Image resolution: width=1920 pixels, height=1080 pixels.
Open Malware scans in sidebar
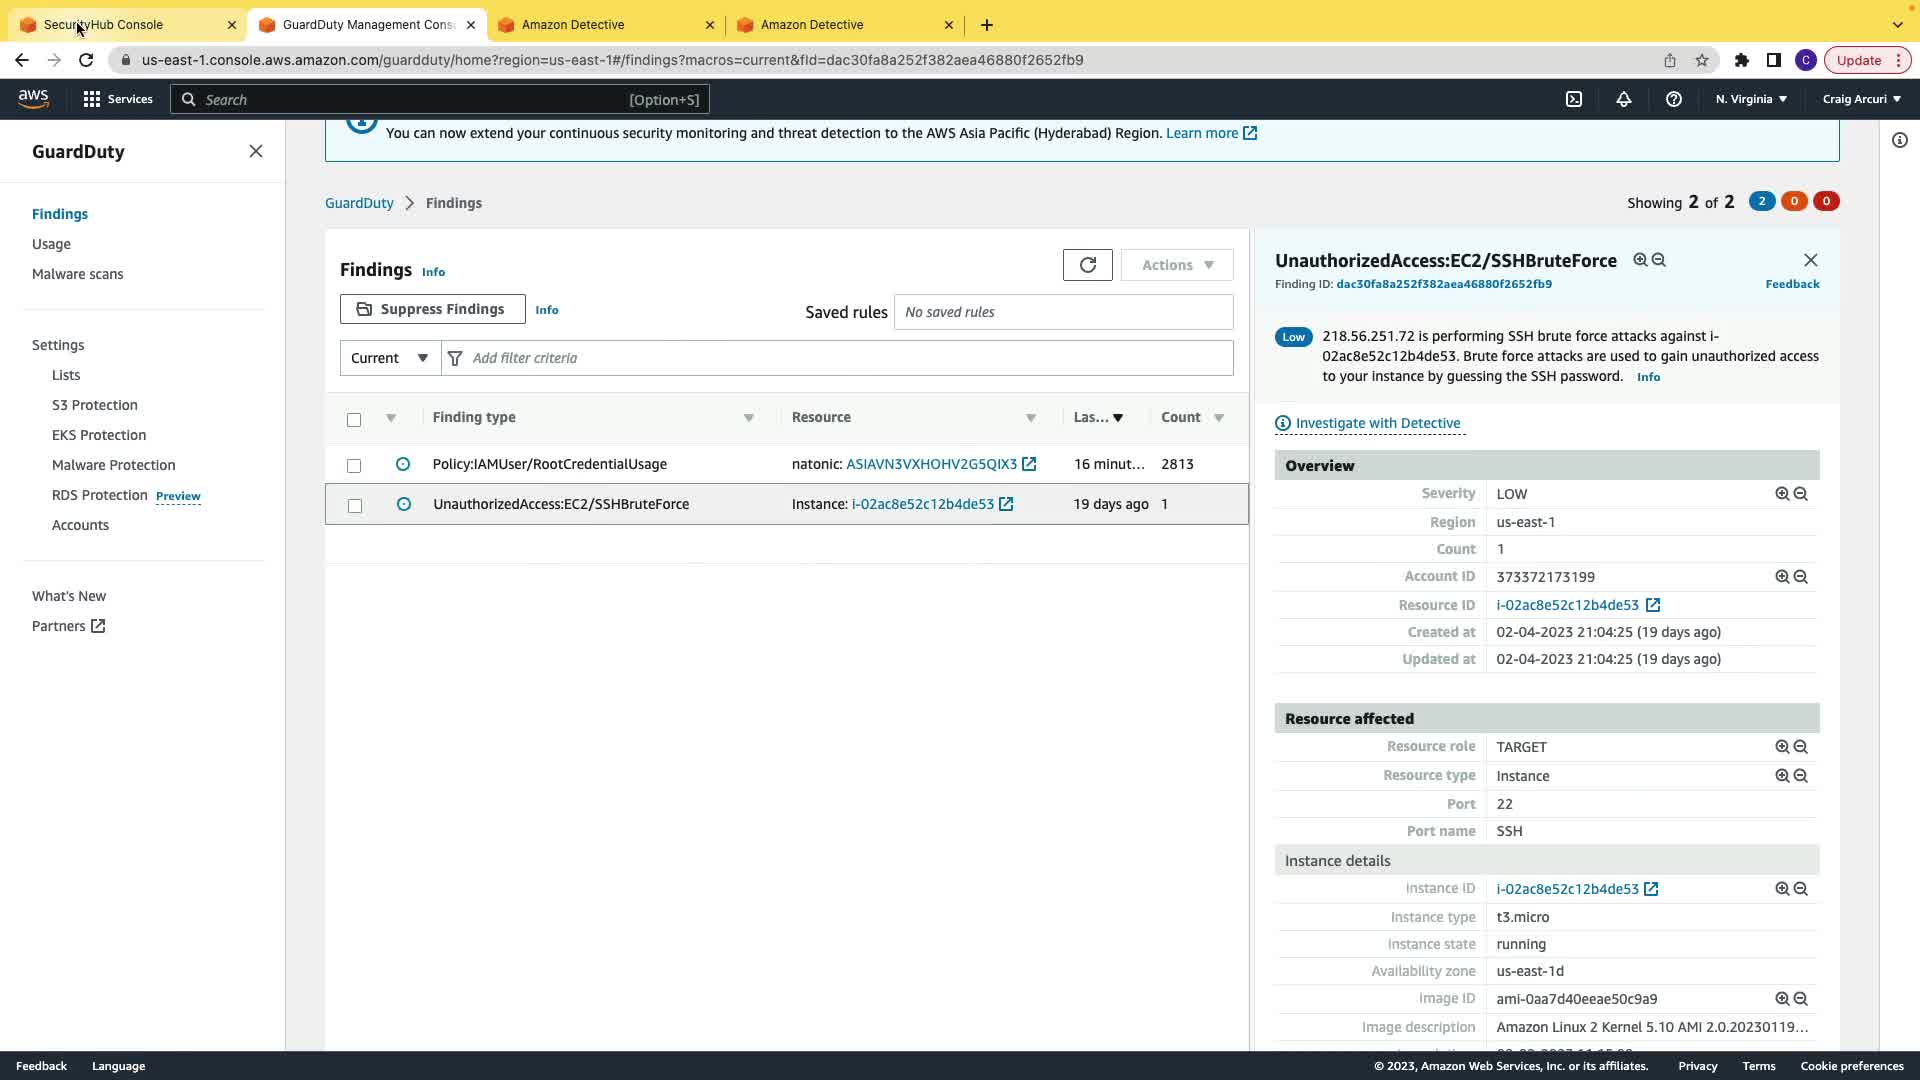pyautogui.click(x=78, y=274)
